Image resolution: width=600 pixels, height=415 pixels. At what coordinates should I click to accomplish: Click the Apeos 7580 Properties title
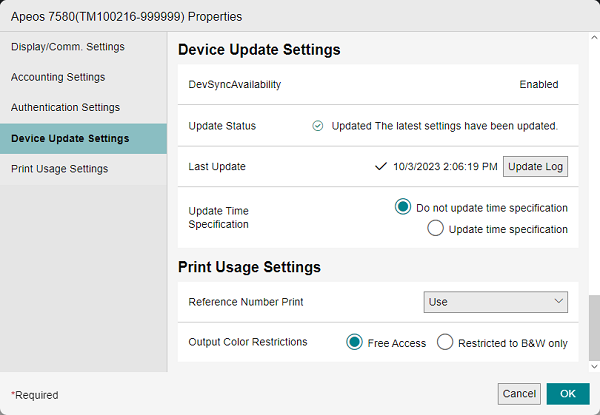click(x=126, y=17)
